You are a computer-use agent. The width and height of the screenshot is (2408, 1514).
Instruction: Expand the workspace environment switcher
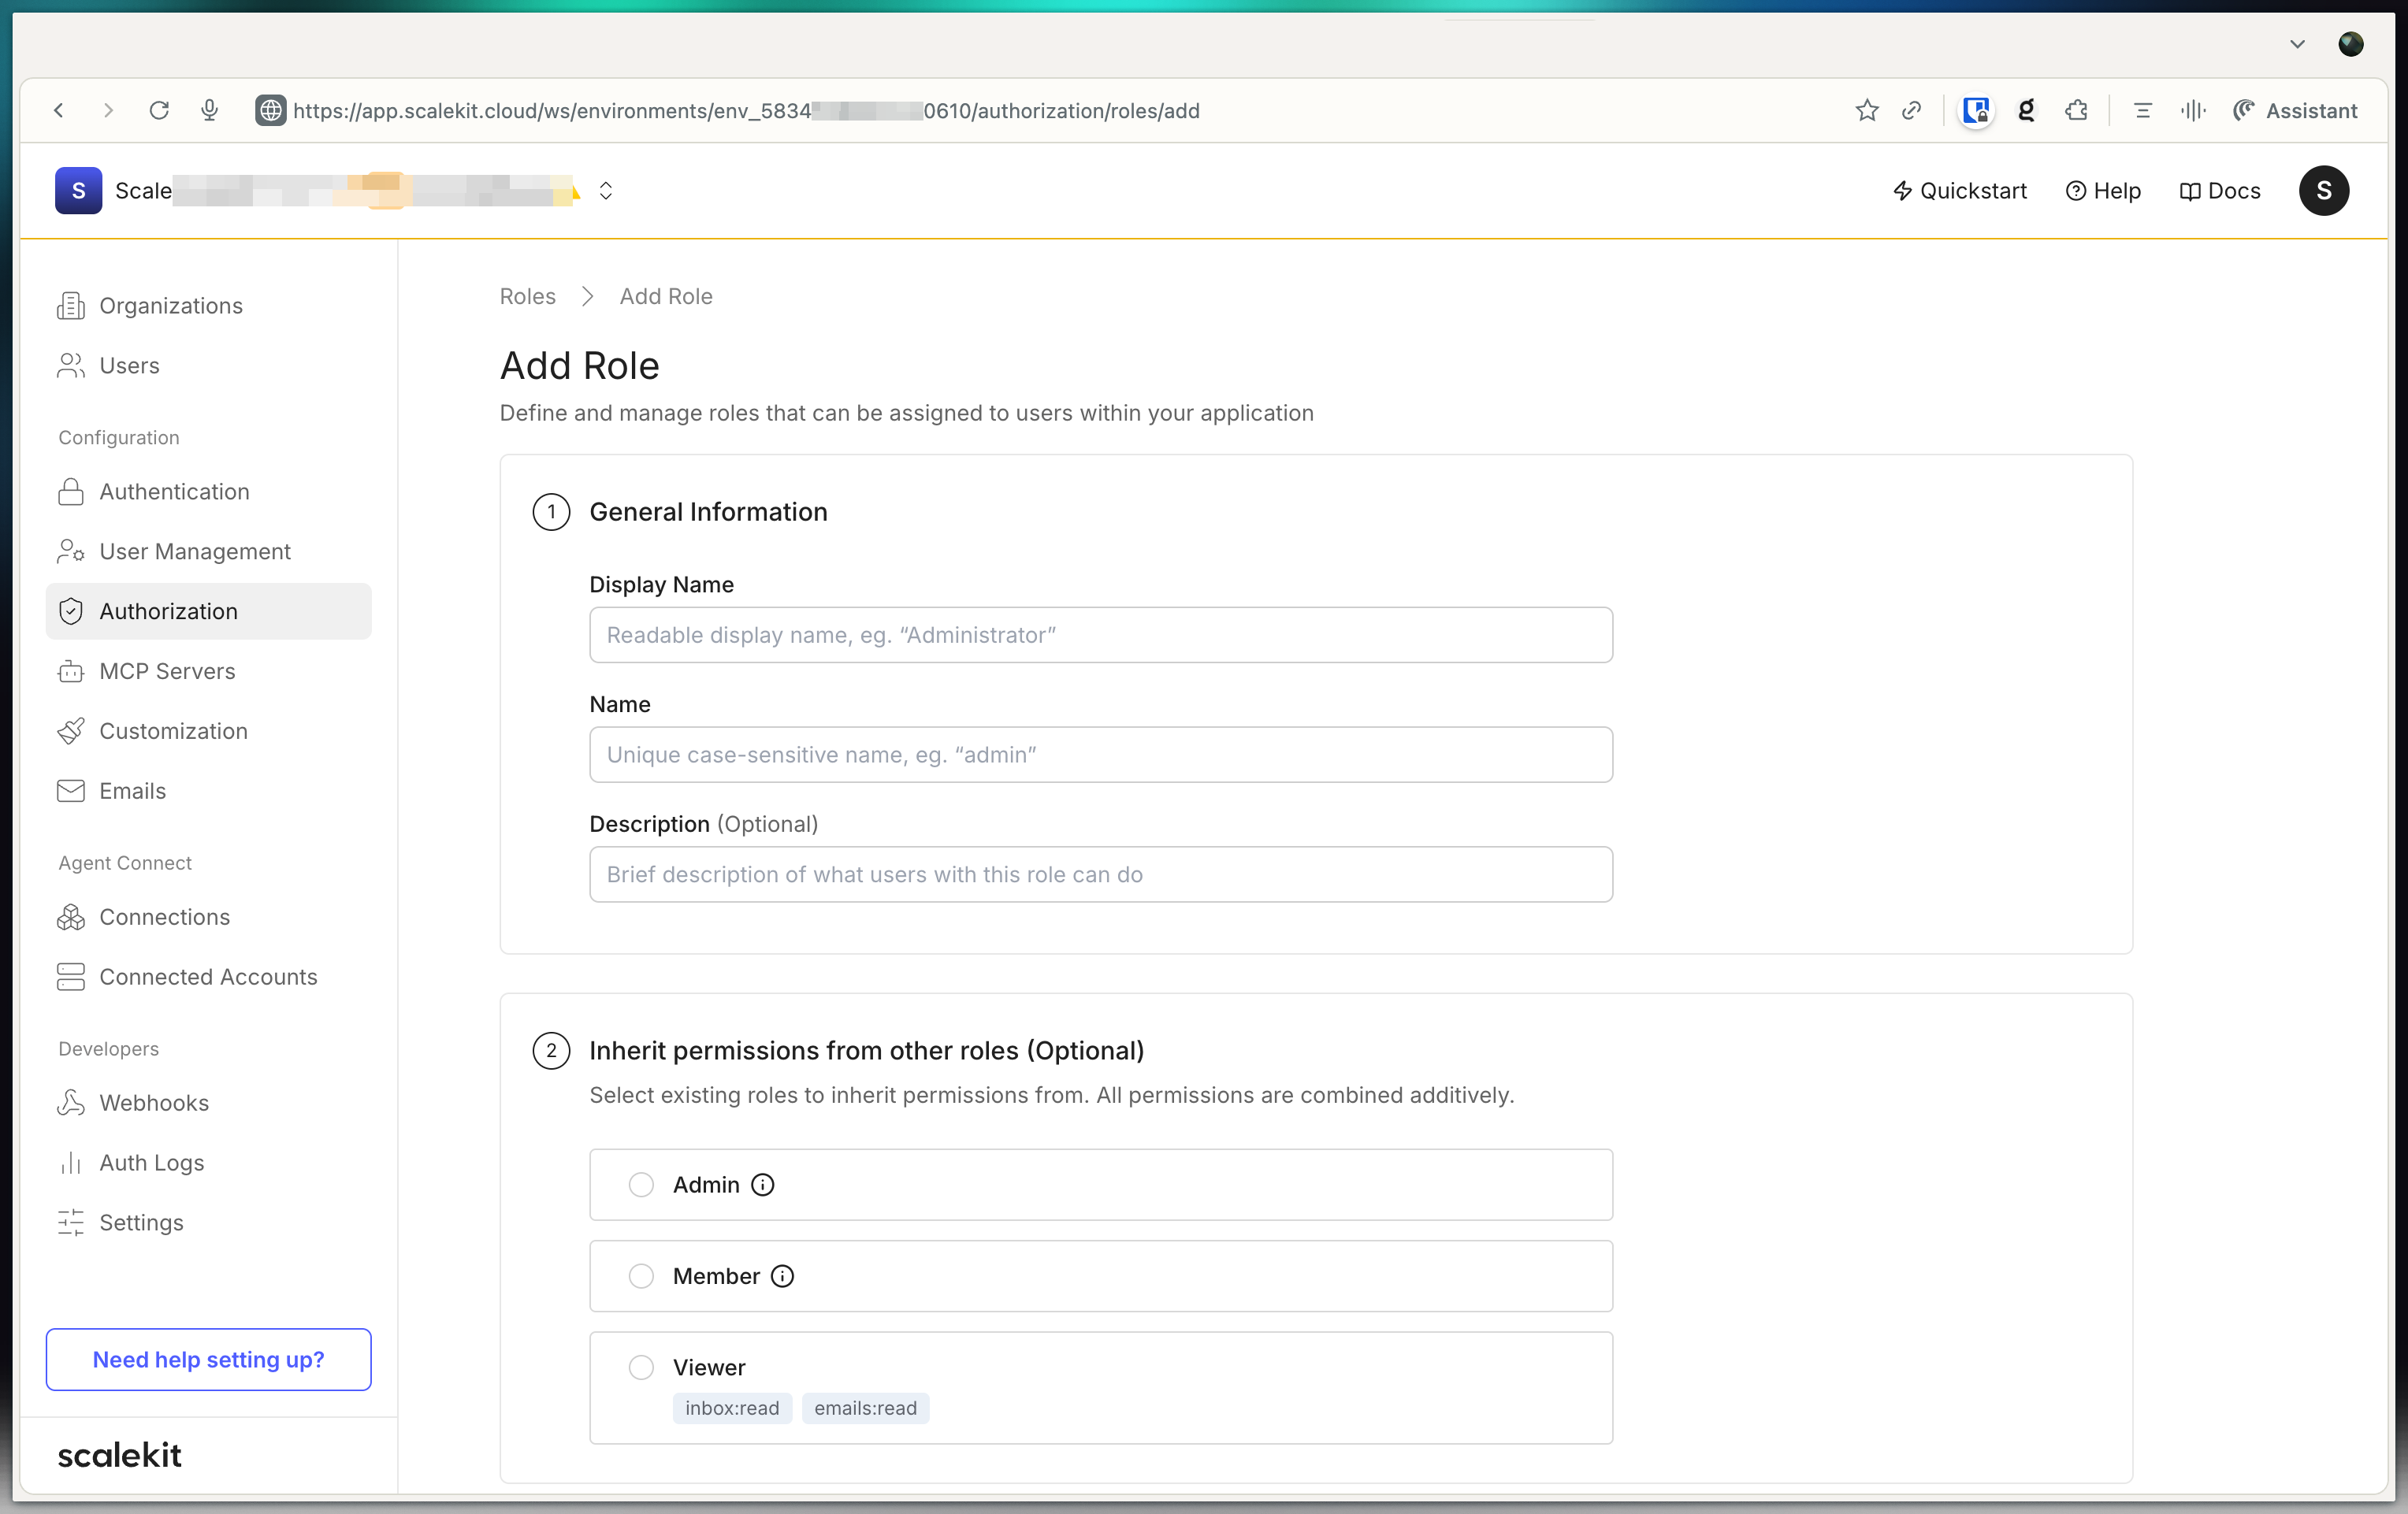(x=605, y=191)
